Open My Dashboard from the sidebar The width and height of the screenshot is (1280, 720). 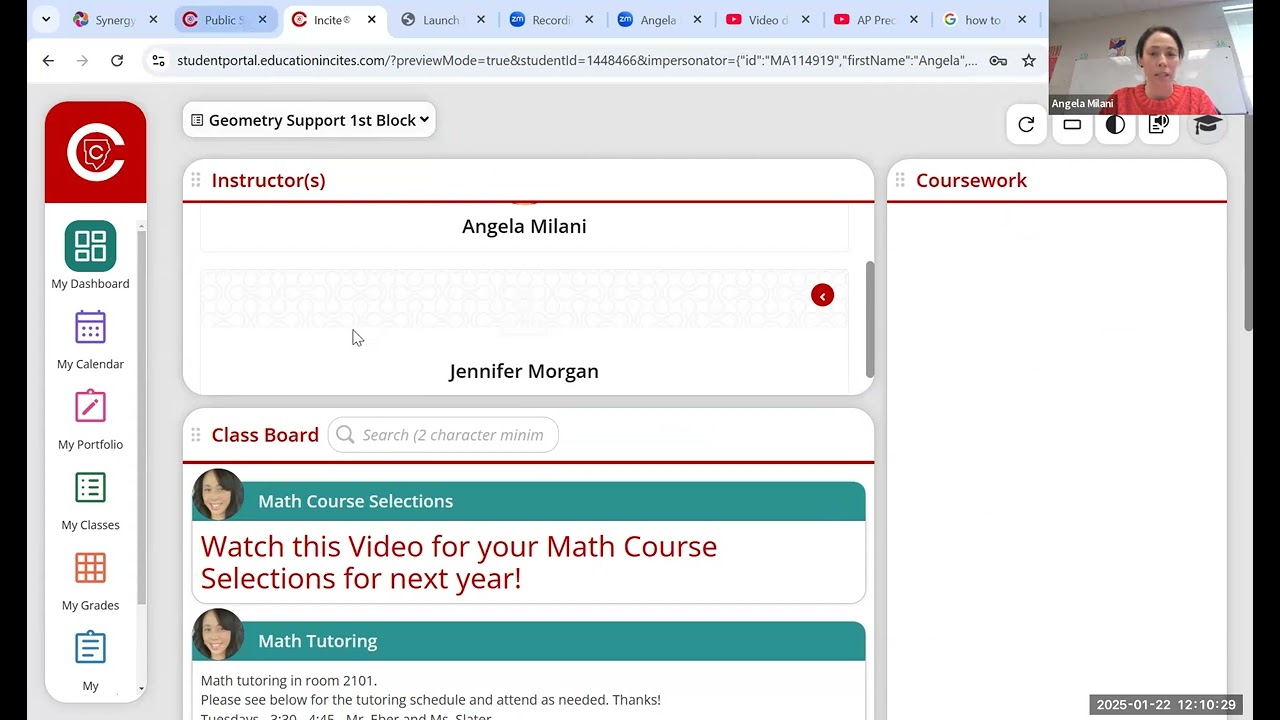tap(90, 256)
